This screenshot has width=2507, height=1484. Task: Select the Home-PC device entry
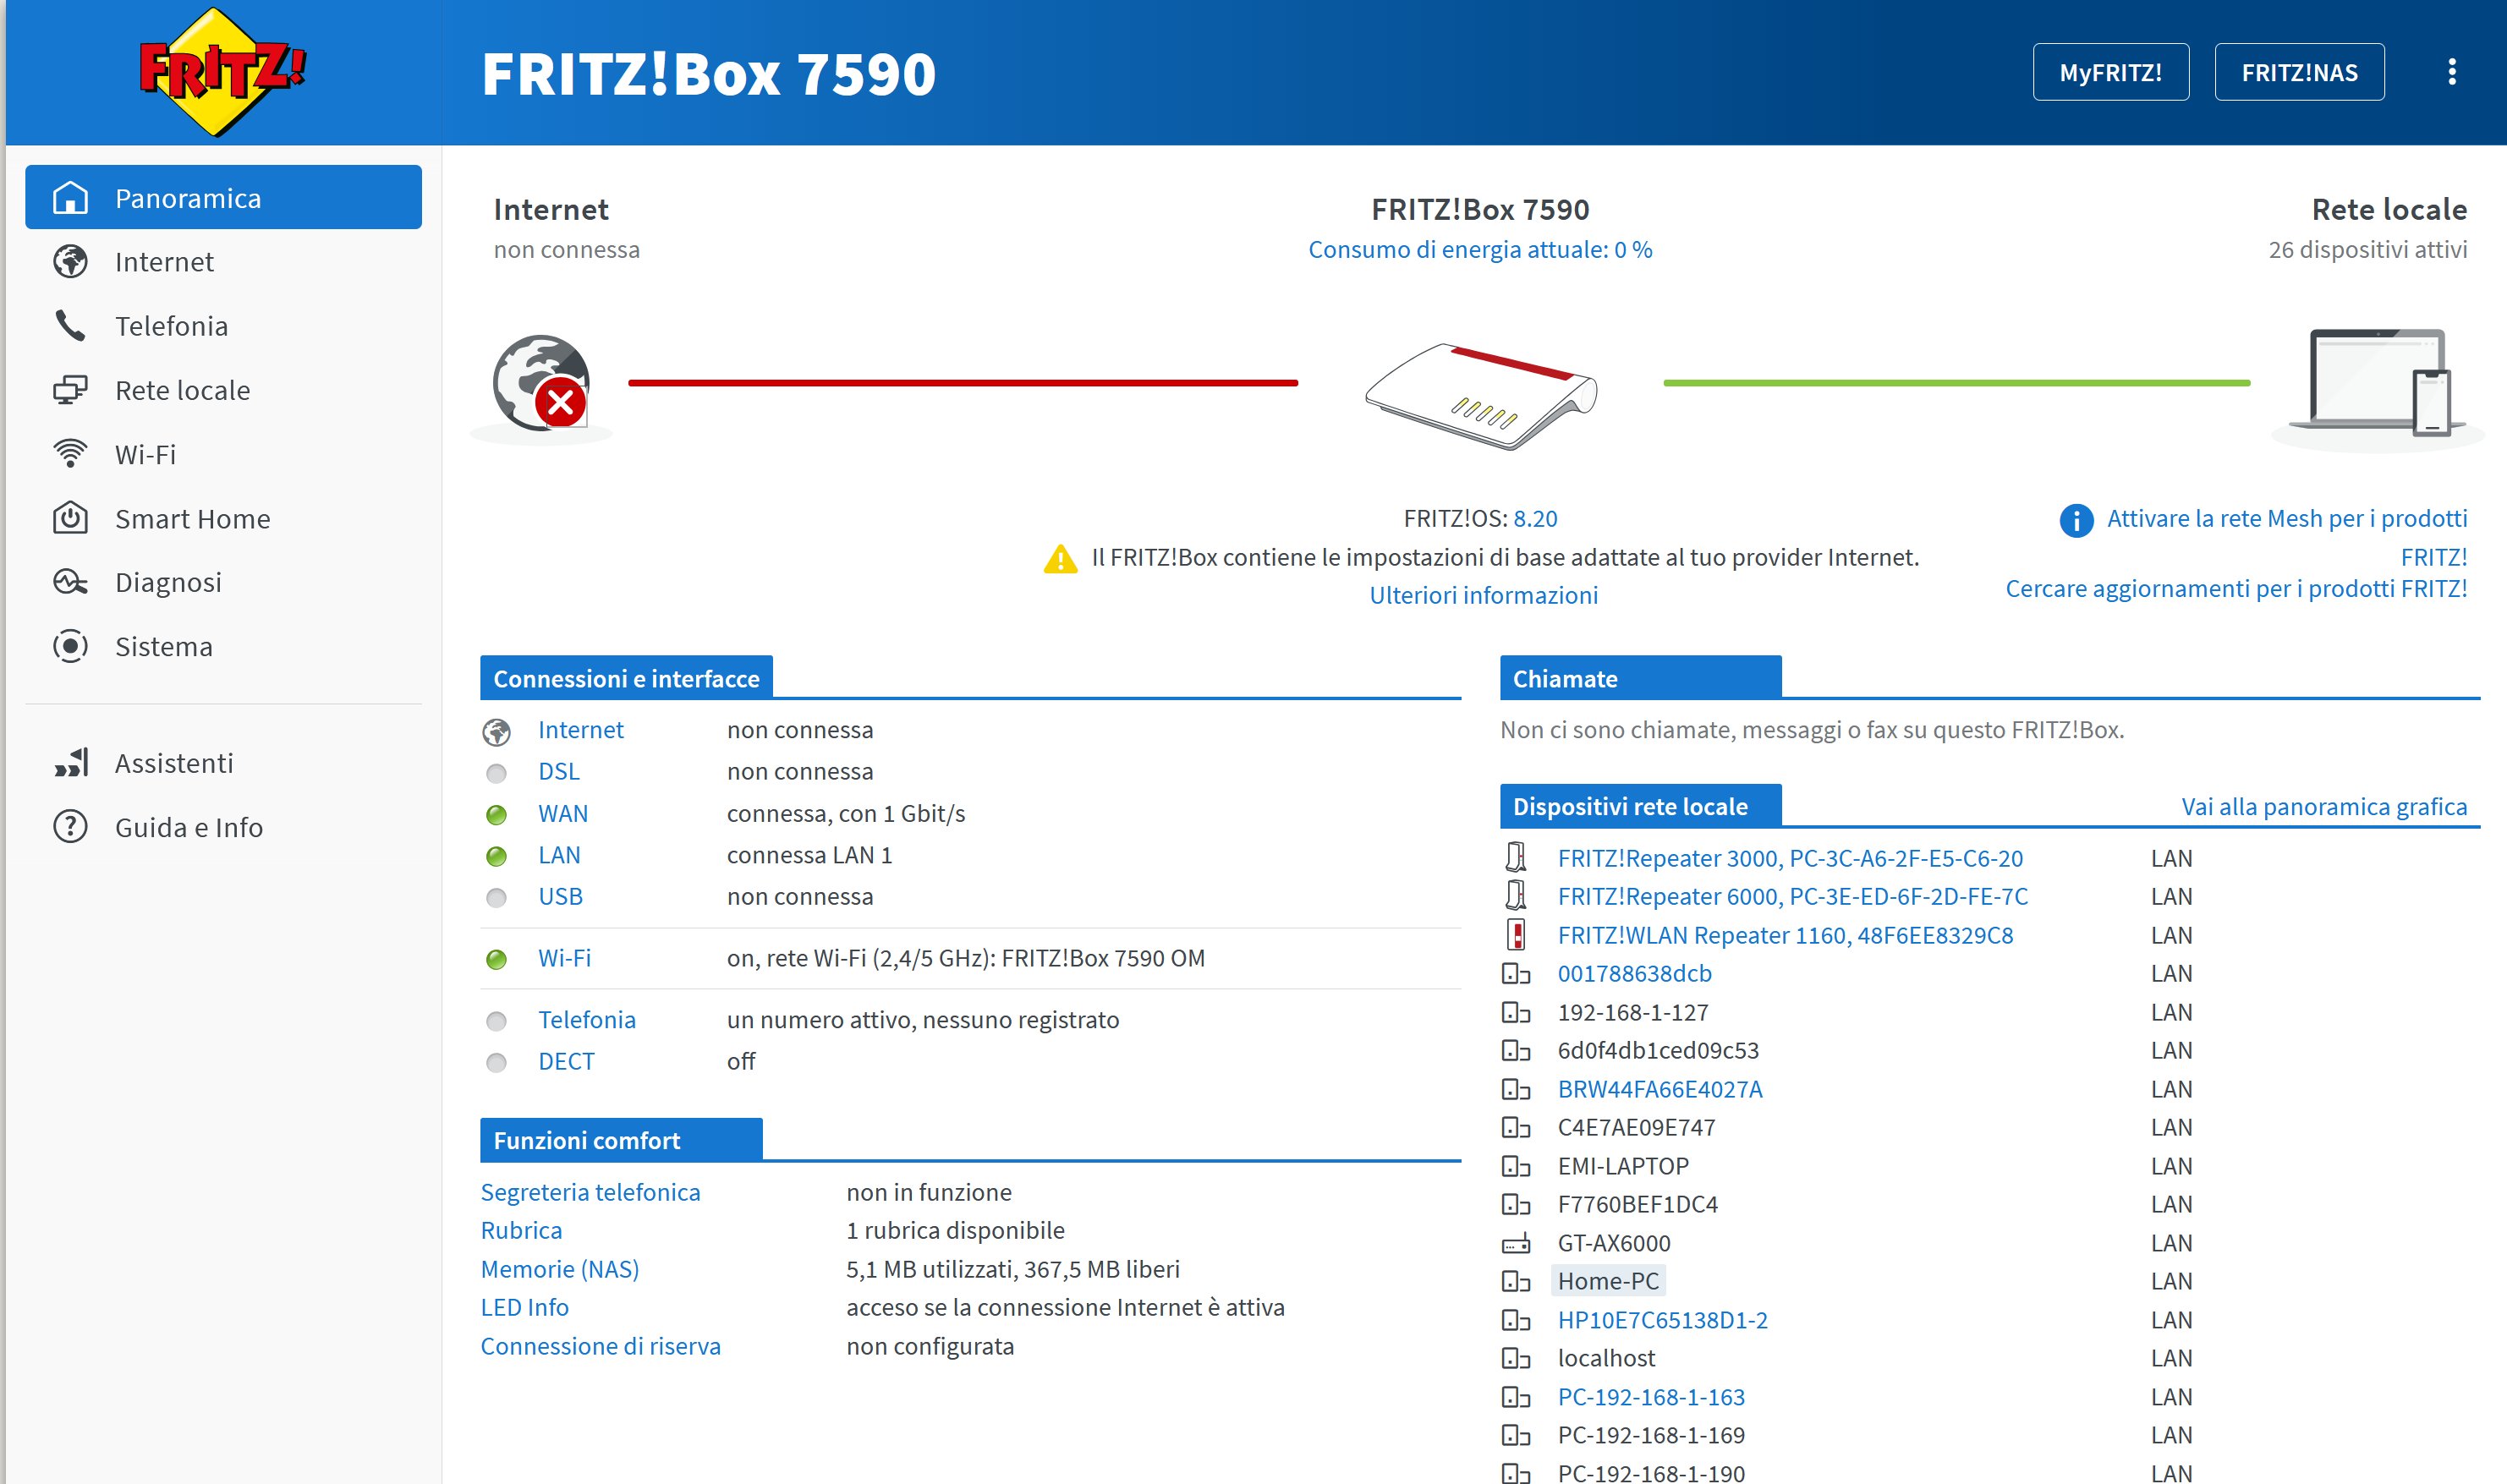click(x=1608, y=1281)
